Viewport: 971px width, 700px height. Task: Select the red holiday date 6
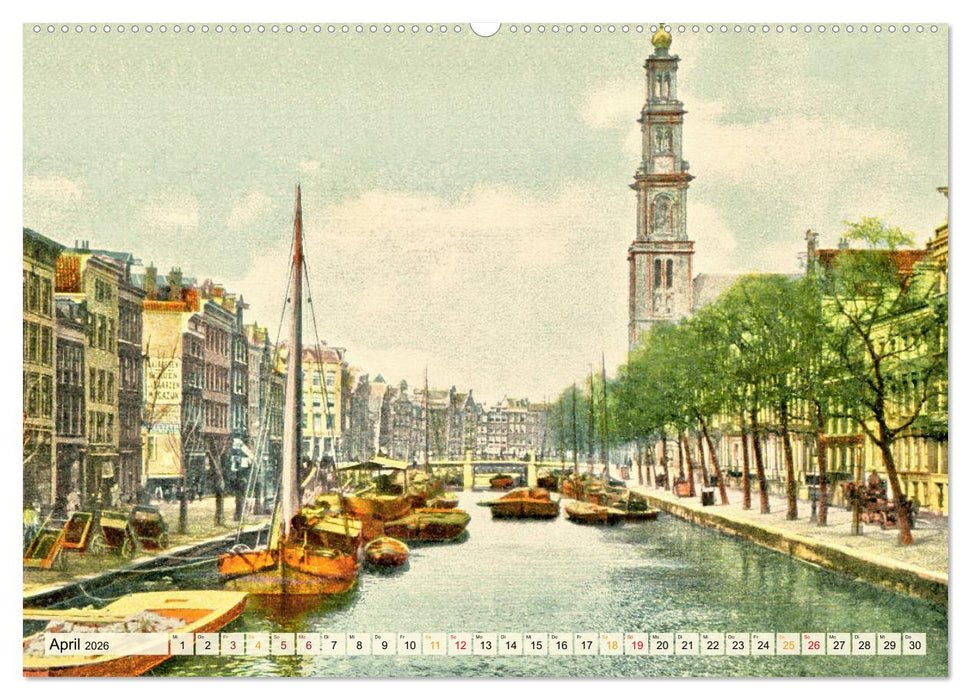[x=310, y=645]
